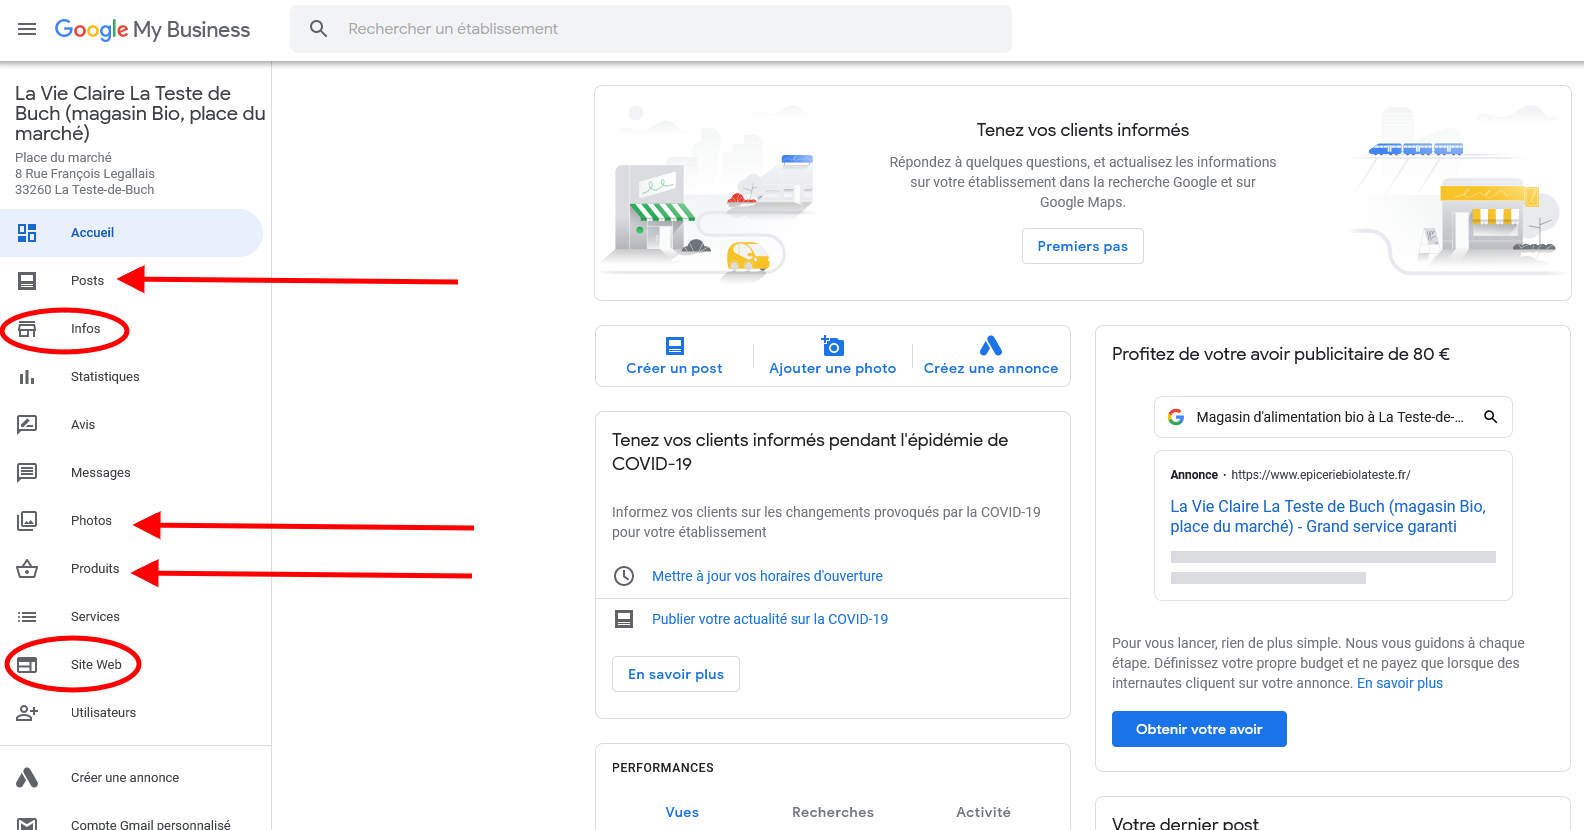The image size is (1584, 830).
Task: Open the hamburger main menu
Action: click(x=27, y=29)
